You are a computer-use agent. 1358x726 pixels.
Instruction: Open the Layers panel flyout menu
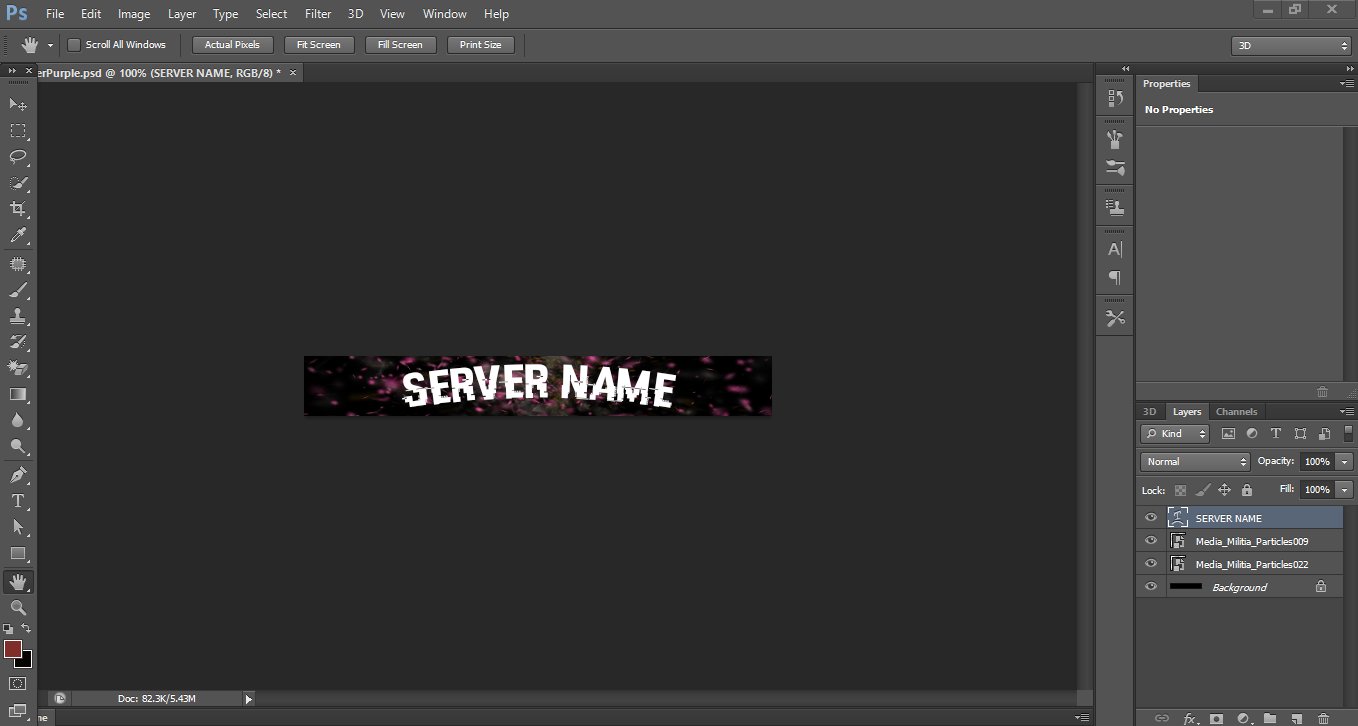pyautogui.click(x=1348, y=412)
